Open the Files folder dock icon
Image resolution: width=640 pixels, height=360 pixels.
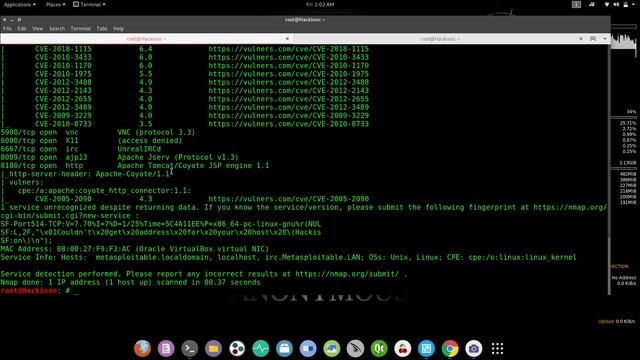point(213,349)
